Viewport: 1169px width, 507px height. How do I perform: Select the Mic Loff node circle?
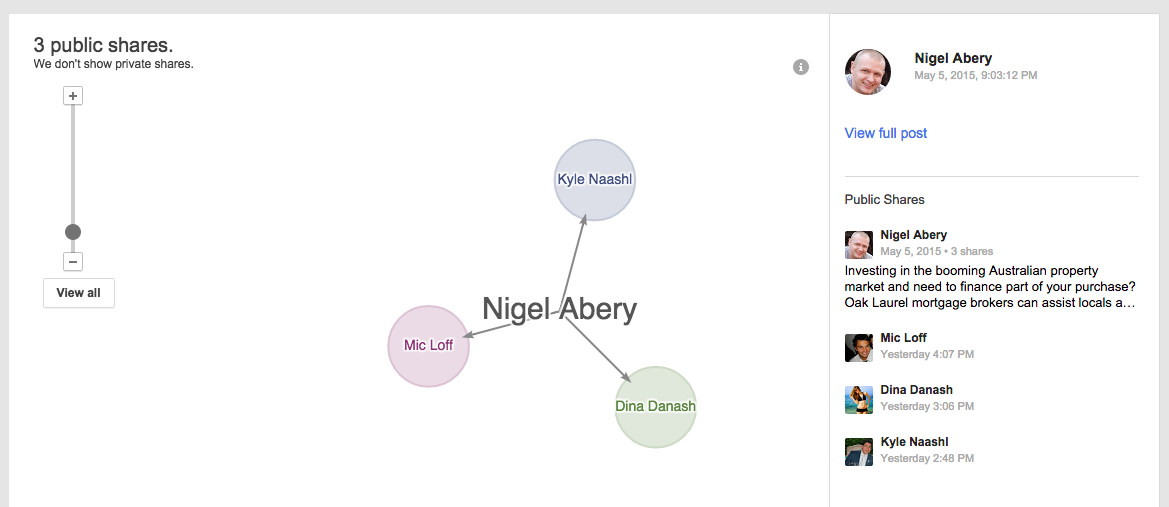428,345
